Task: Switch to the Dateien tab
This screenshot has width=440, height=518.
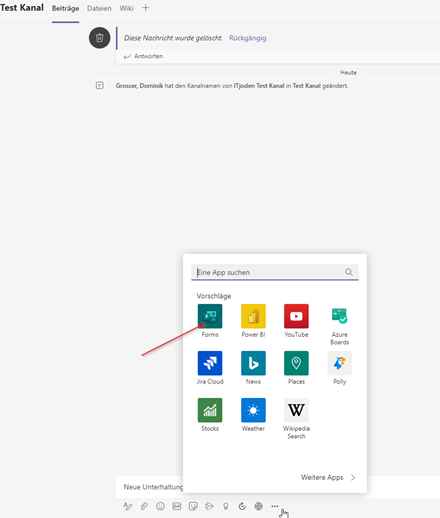Action: [x=99, y=8]
